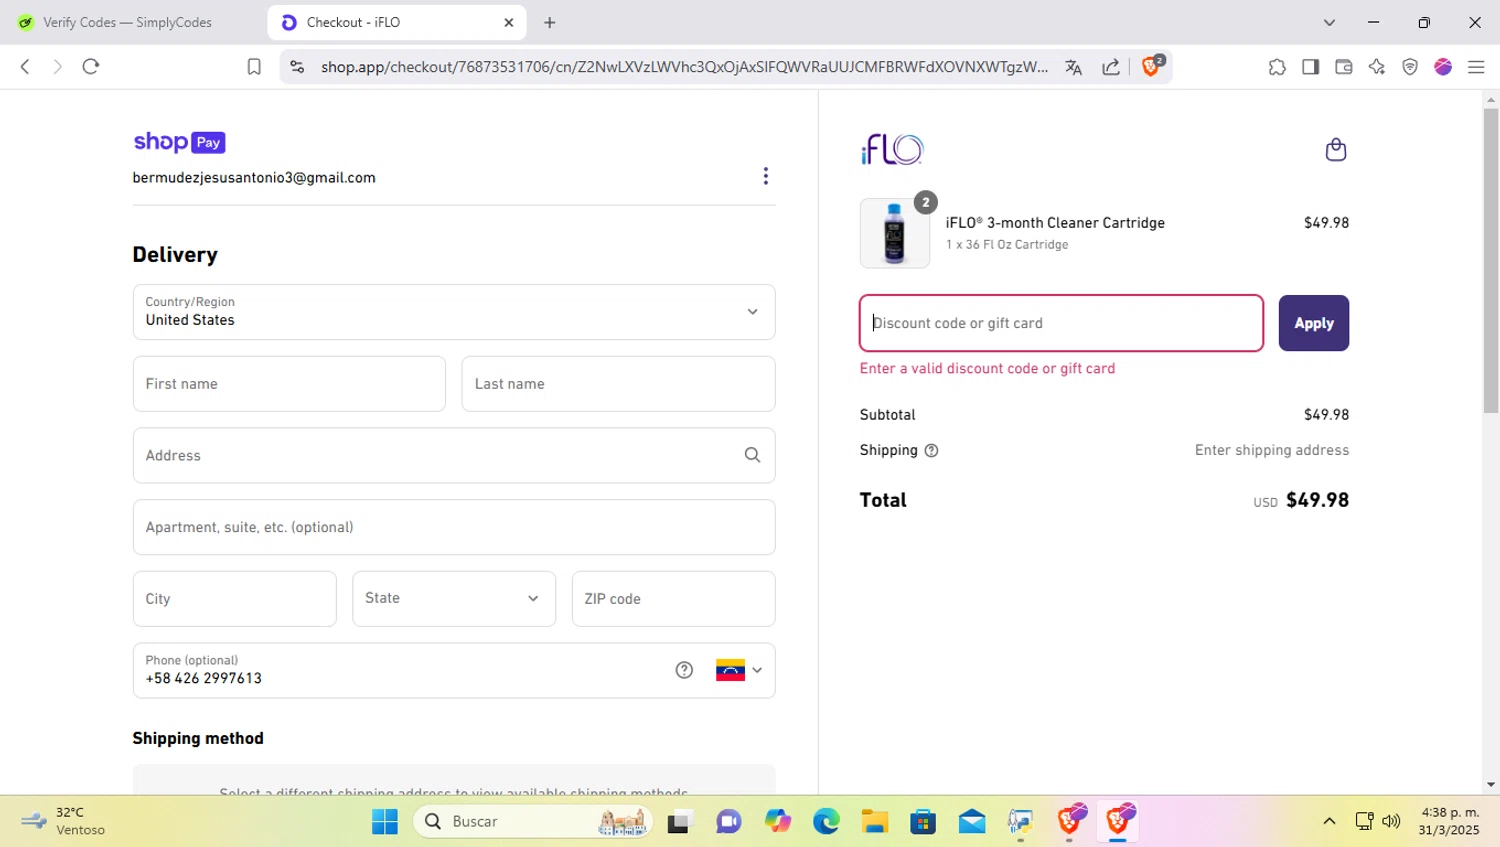The image size is (1500, 847).
Task: Click the Last name field
Action: point(618,384)
